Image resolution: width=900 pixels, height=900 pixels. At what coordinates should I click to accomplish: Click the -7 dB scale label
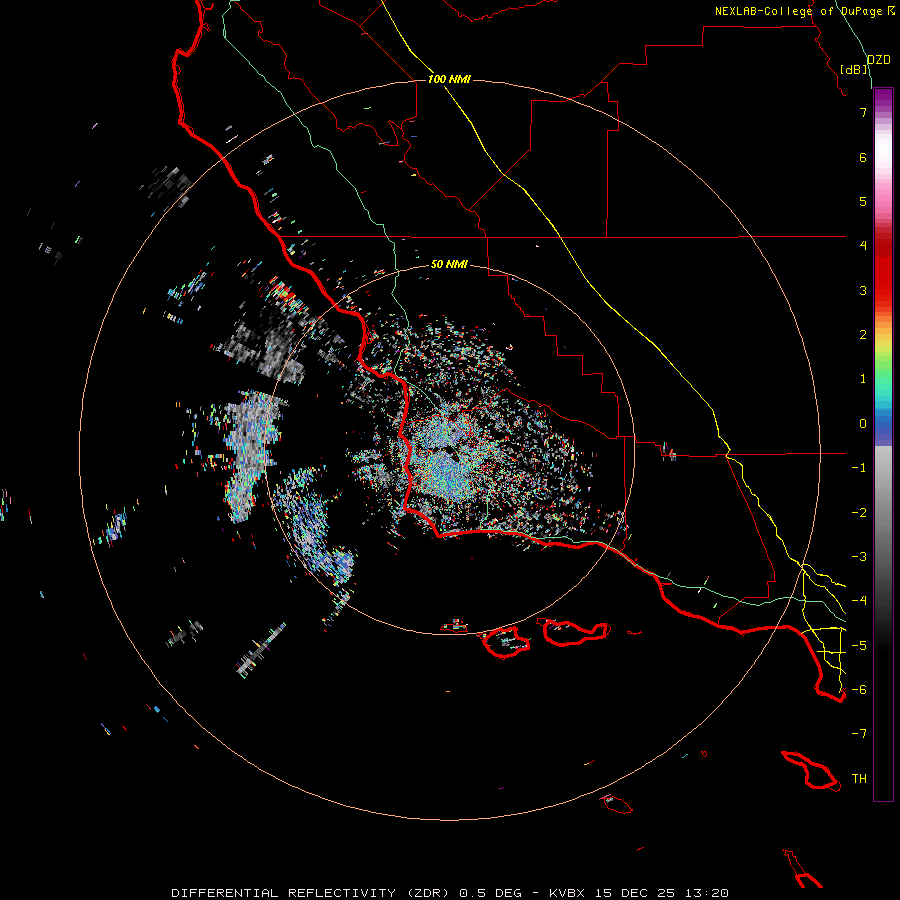coord(859,734)
